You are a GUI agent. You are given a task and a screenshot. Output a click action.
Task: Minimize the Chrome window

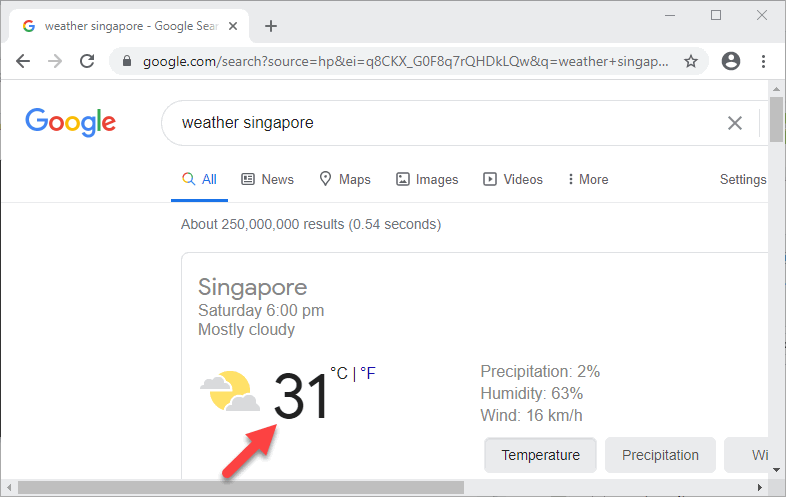pos(670,16)
